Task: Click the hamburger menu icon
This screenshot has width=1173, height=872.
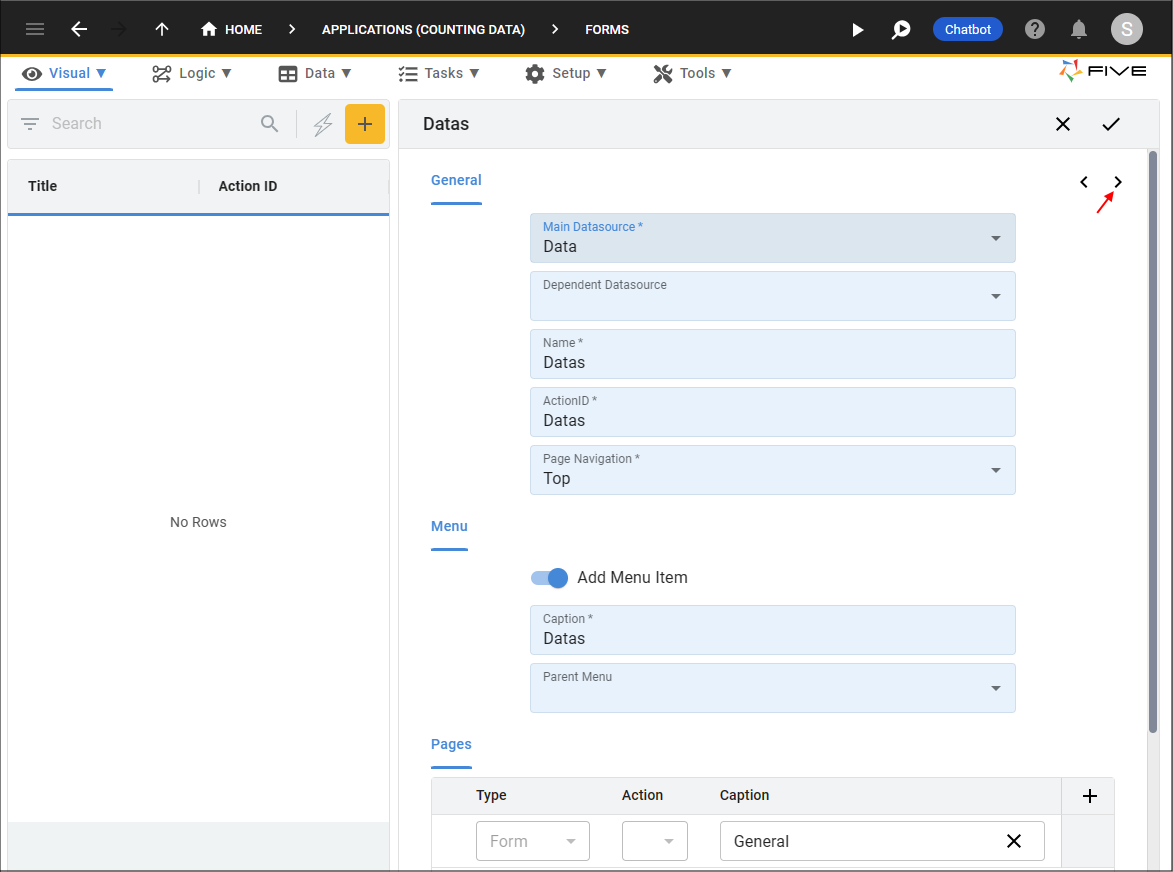Action: [35, 29]
